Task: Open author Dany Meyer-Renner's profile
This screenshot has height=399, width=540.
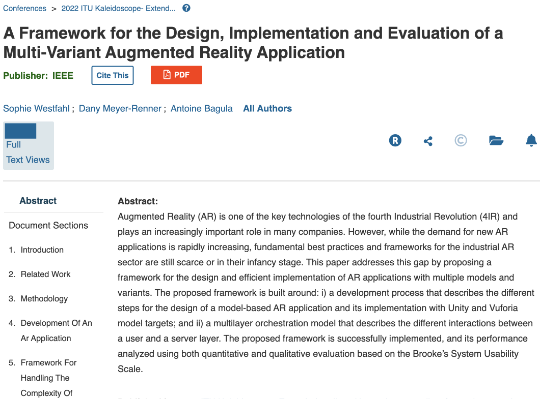Action: [120, 108]
